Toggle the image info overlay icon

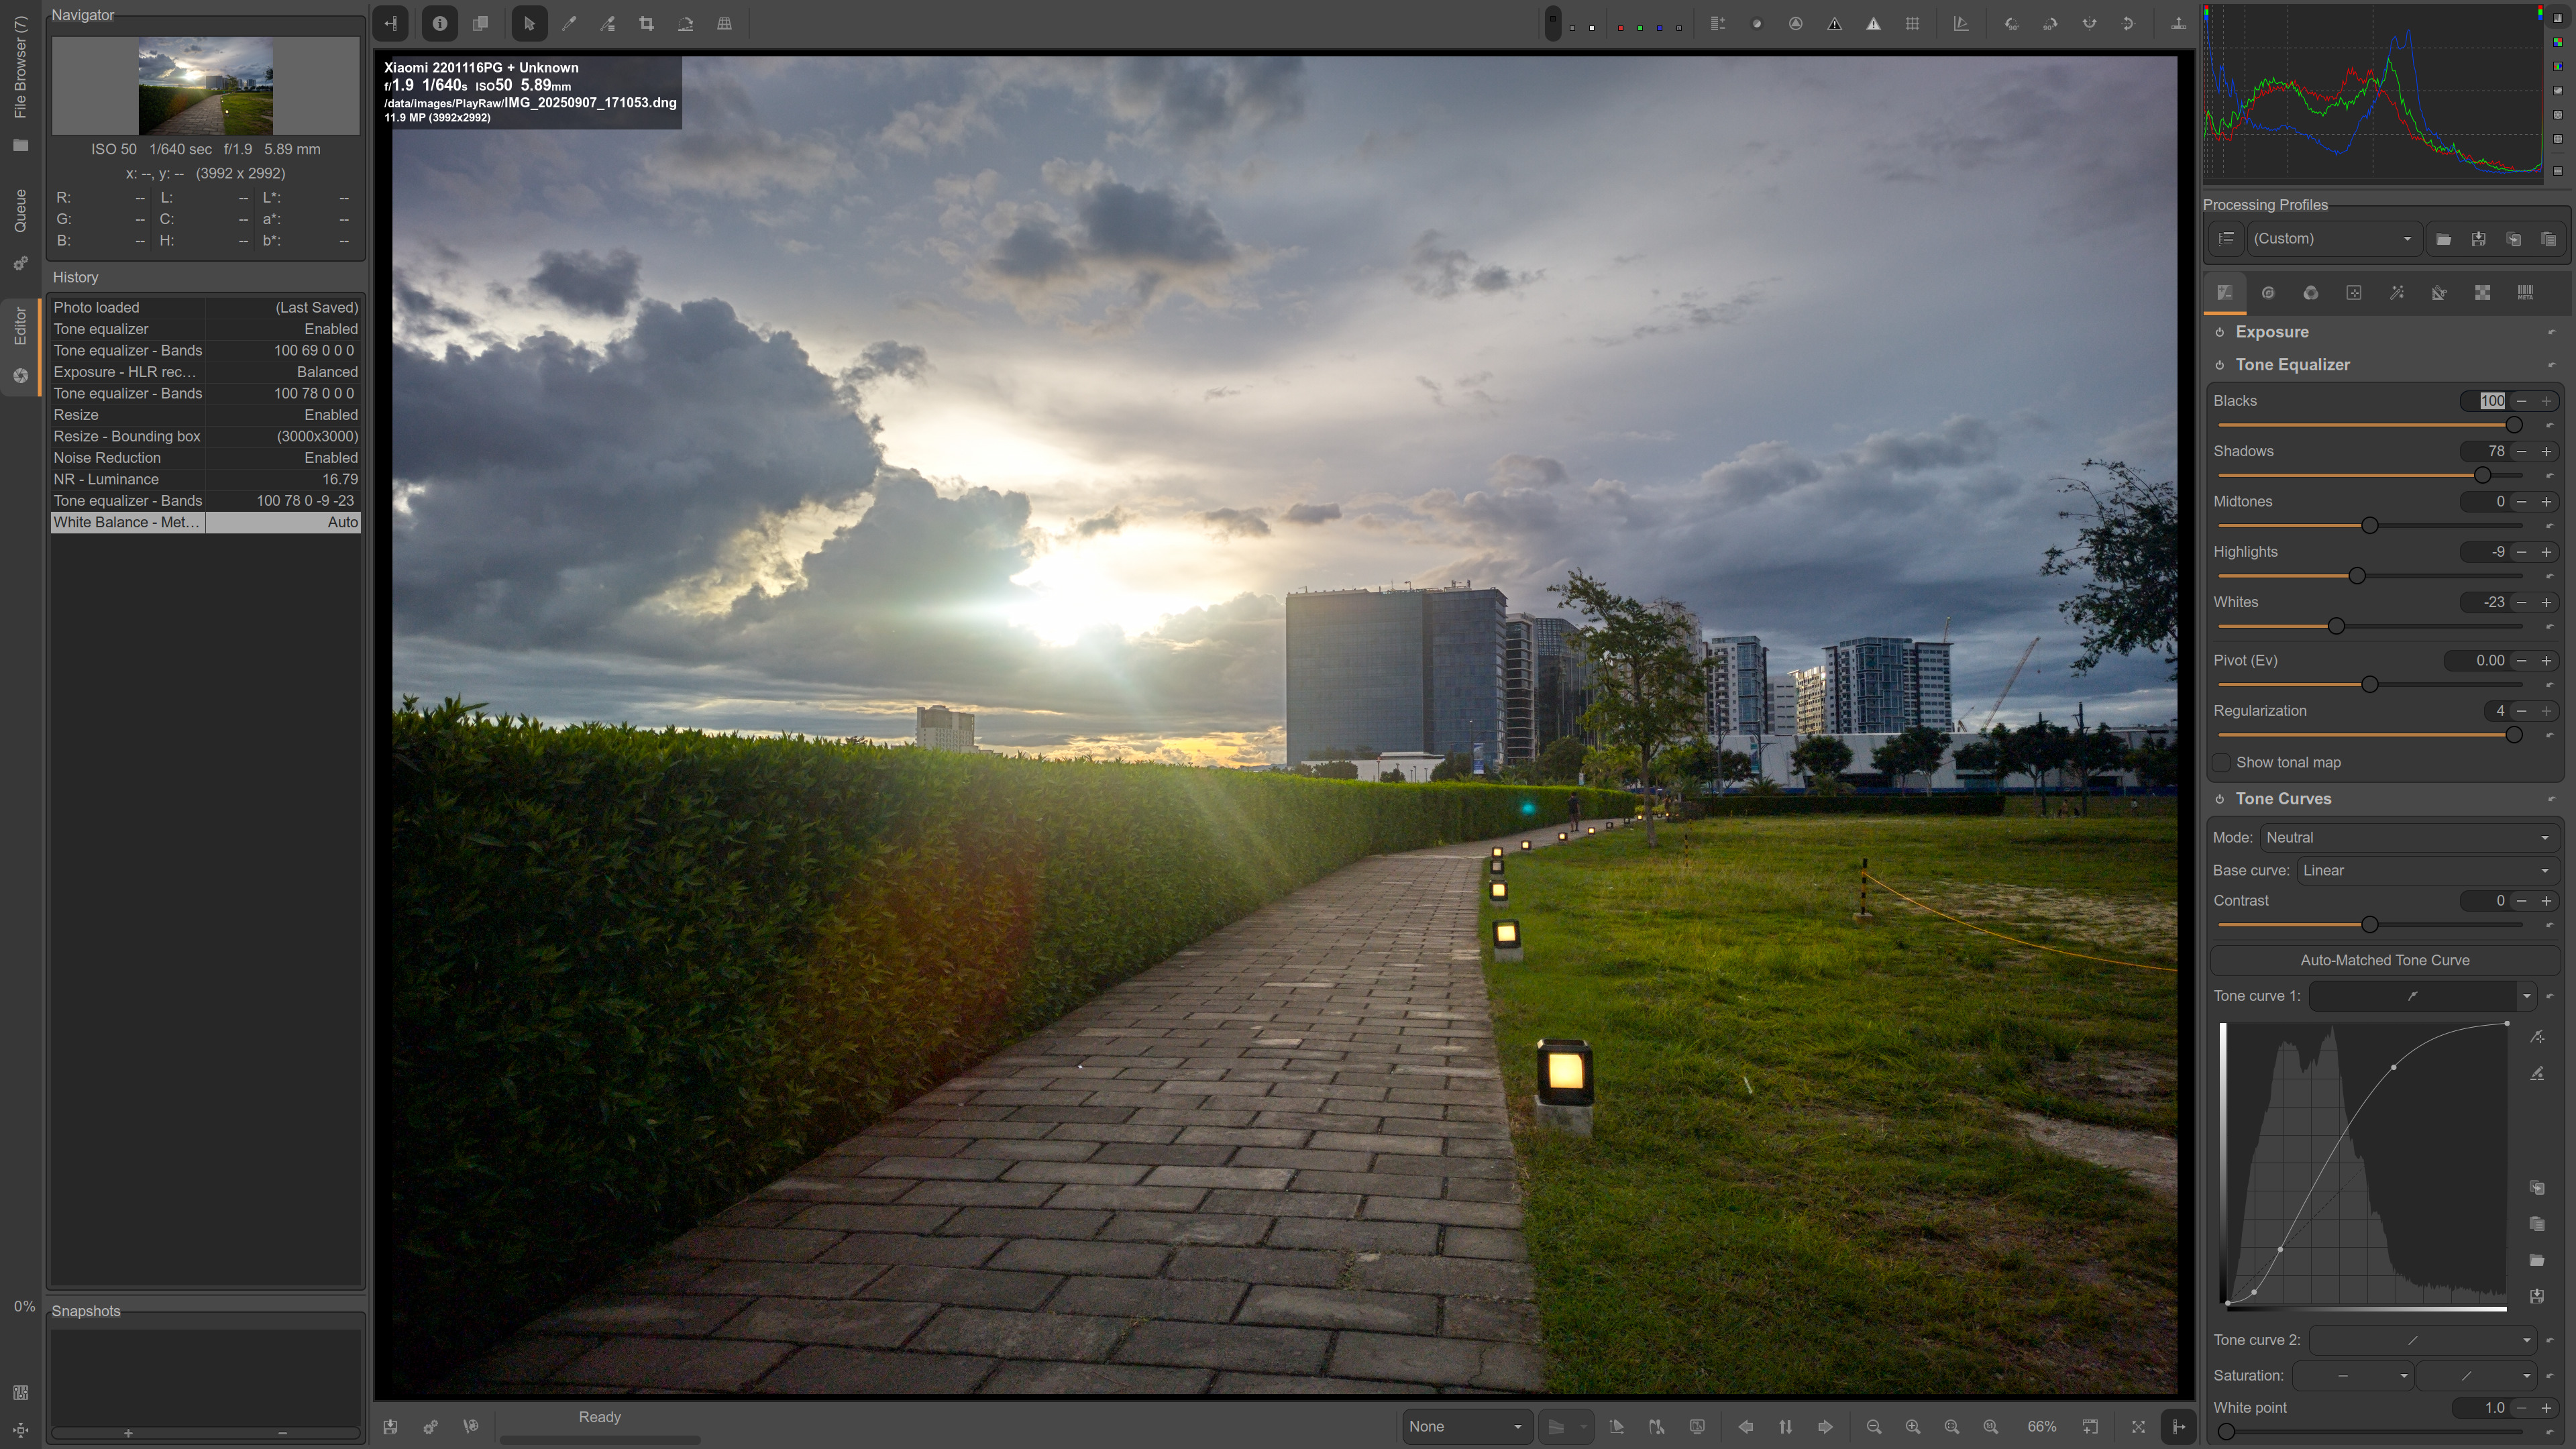439,24
